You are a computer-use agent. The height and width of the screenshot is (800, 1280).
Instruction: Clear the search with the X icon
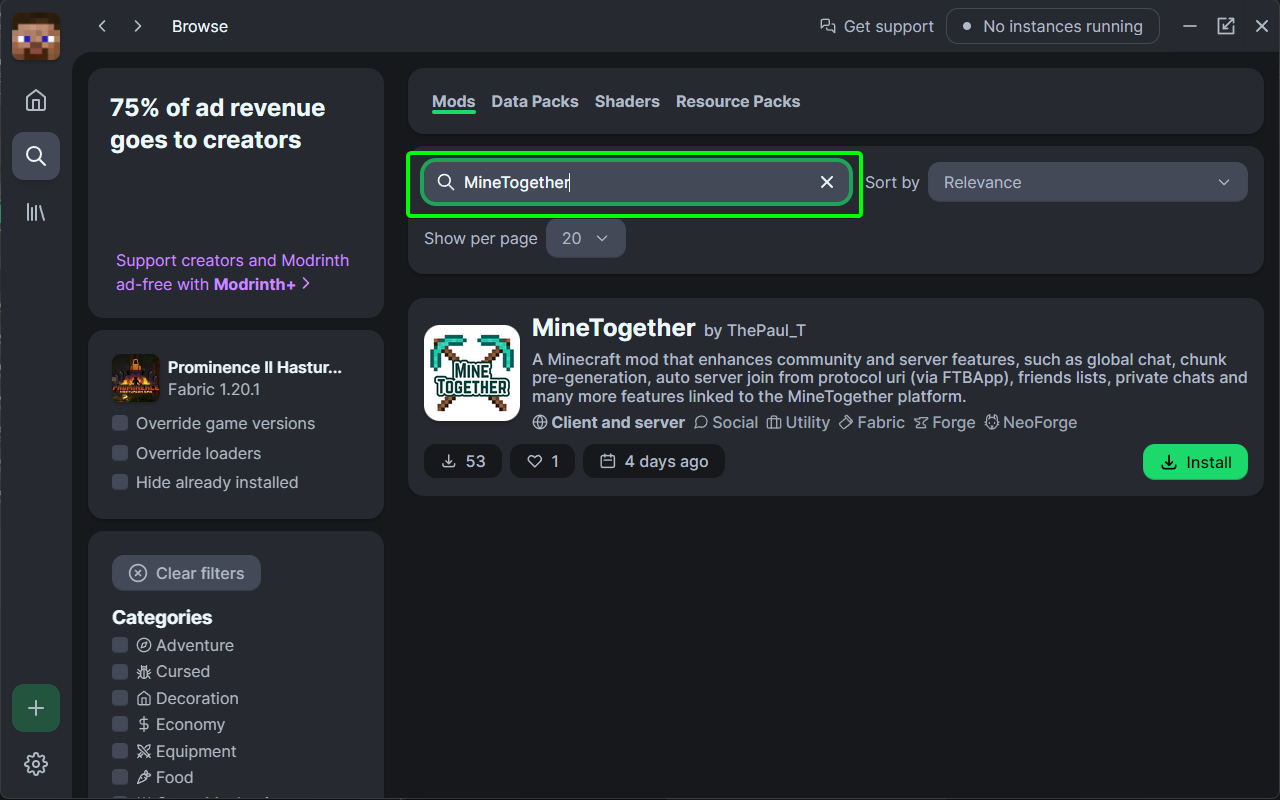click(827, 182)
